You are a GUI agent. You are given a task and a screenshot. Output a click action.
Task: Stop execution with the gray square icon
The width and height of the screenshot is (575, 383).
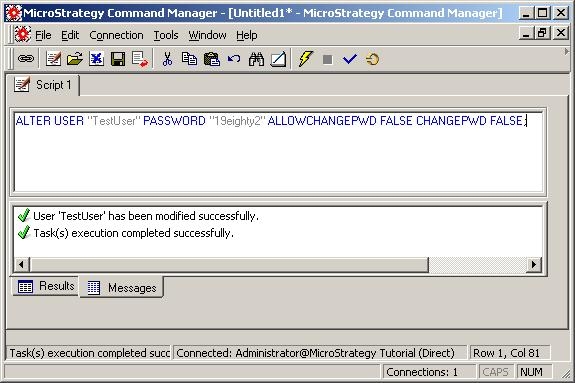[327, 59]
